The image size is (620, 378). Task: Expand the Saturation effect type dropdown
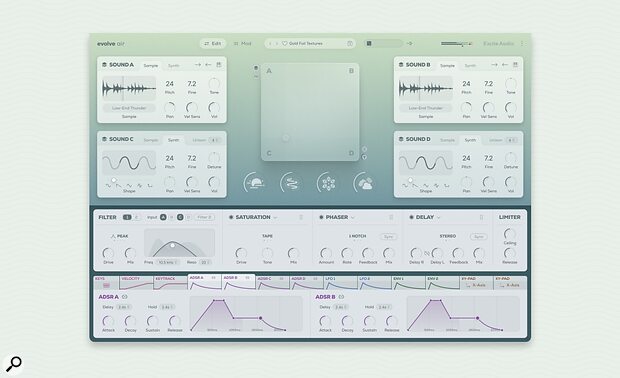pyautogui.click(x=275, y=217)
